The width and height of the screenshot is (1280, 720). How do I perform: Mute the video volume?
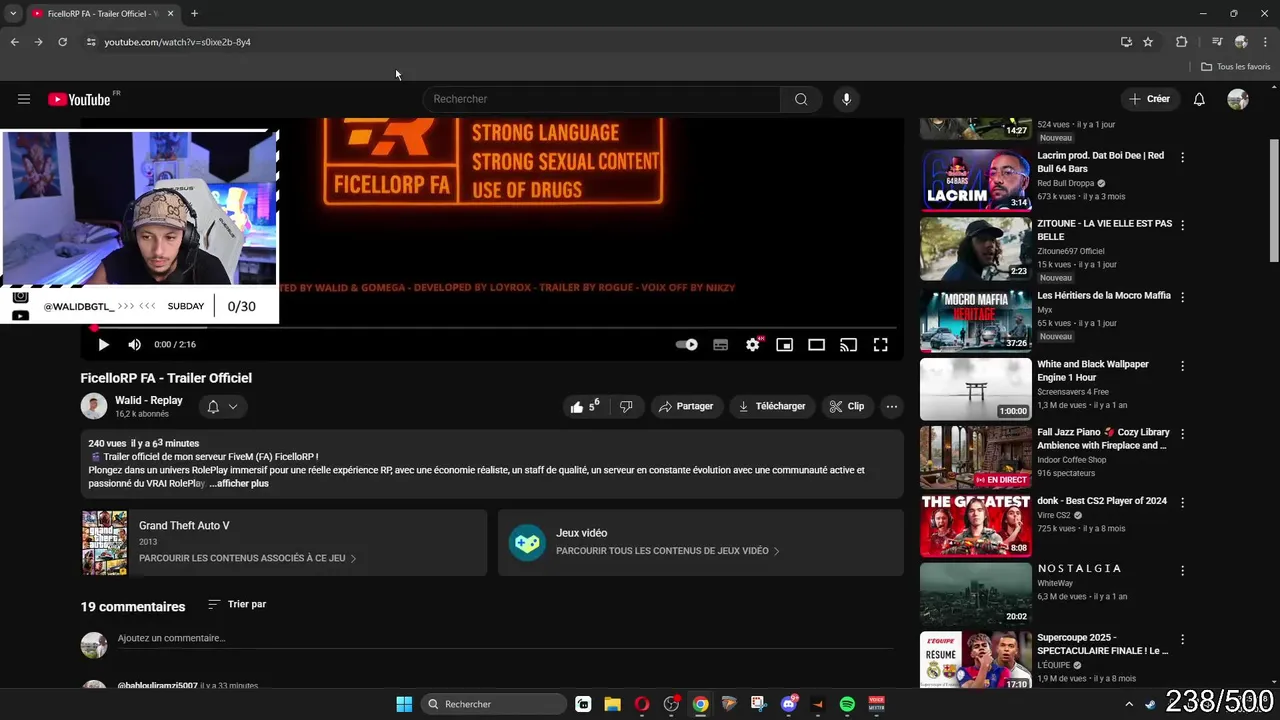134,344
